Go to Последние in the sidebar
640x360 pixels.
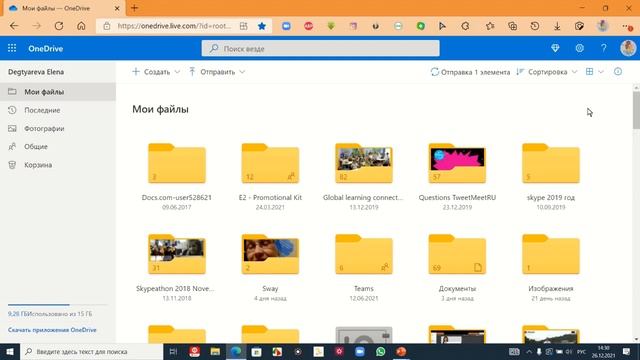58,110
